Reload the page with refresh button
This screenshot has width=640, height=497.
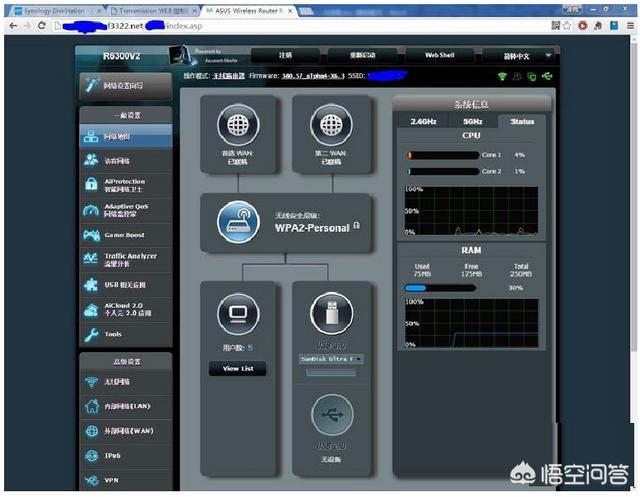pyautogui.click(x=42, y=26)
